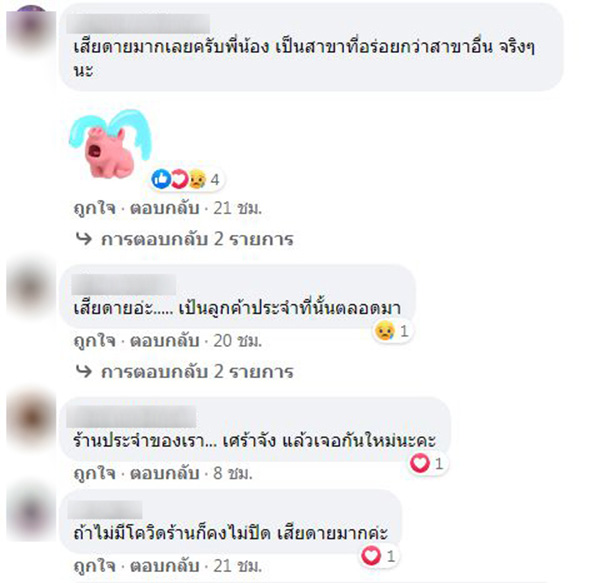Reply to the ร้านประจำของเรา comment
The width and height of the screenshot is (600, 583).
(165, 473)
